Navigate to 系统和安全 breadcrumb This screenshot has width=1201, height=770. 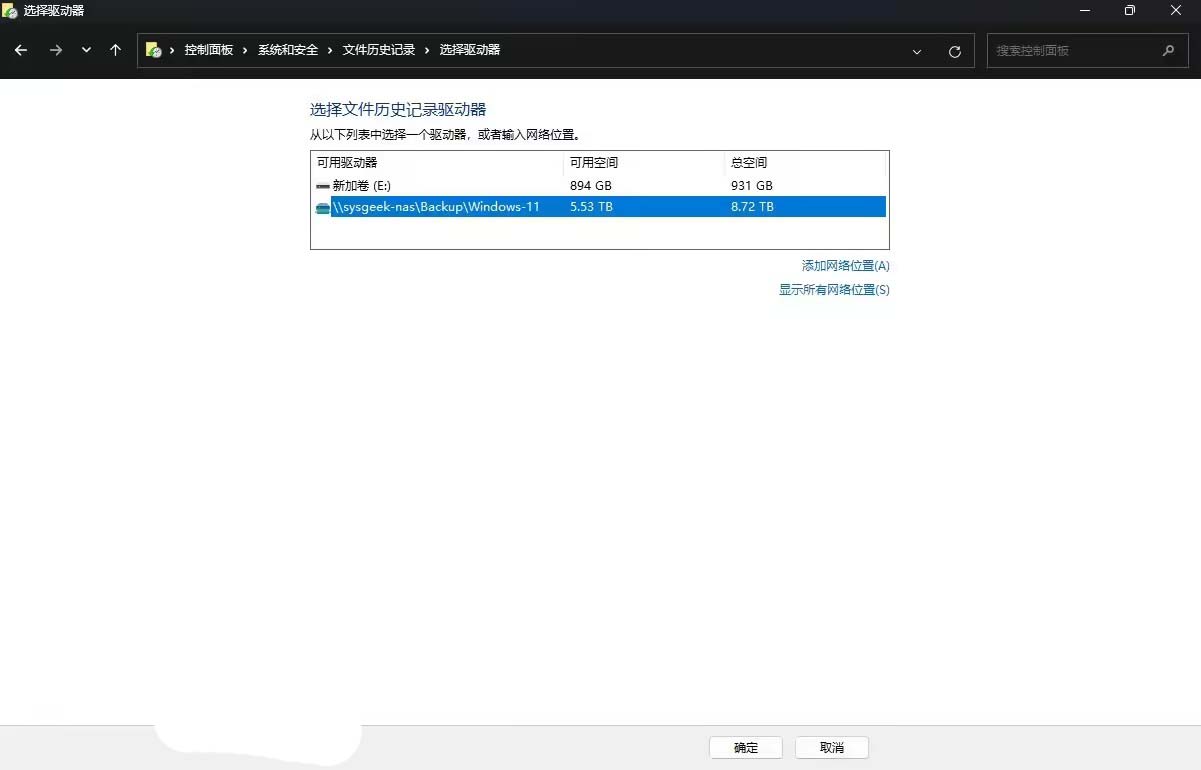coord(288,50)
